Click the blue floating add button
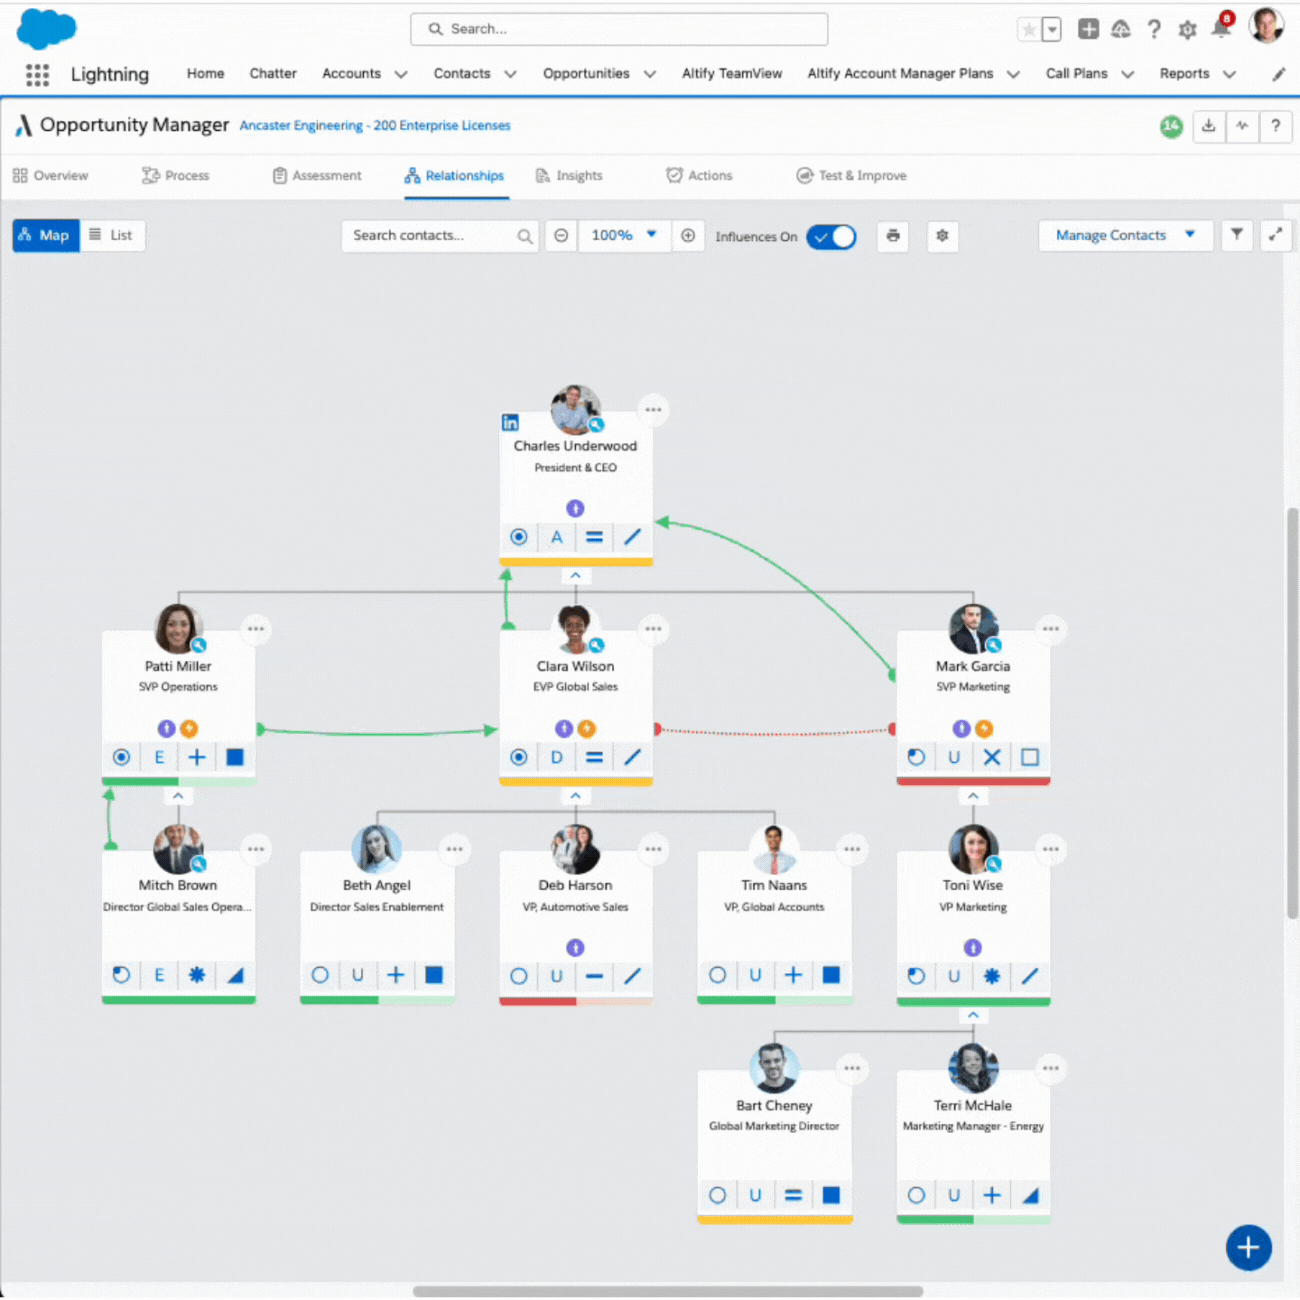1300x1300 pixels. click(1249, 1247)
